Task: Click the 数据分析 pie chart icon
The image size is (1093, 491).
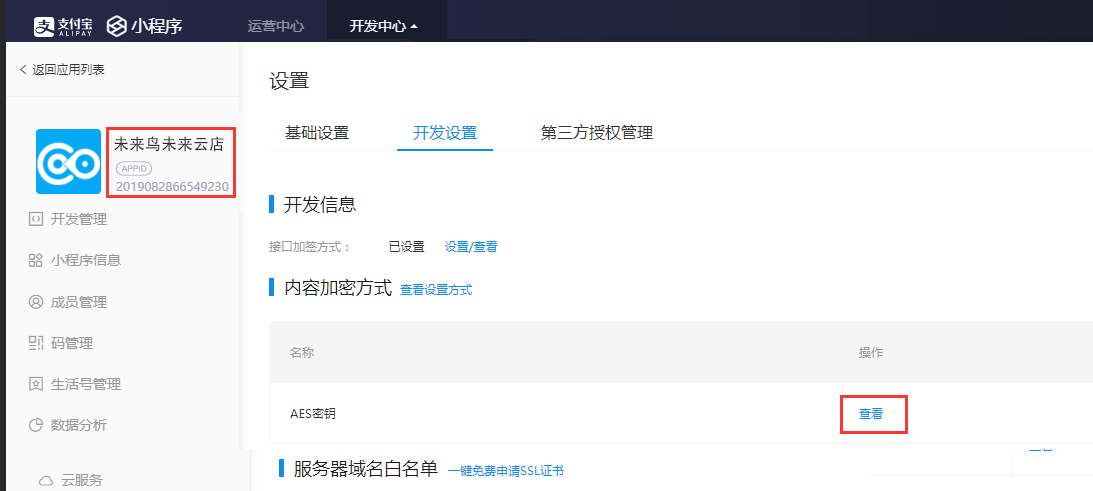Action: [36, 425]
